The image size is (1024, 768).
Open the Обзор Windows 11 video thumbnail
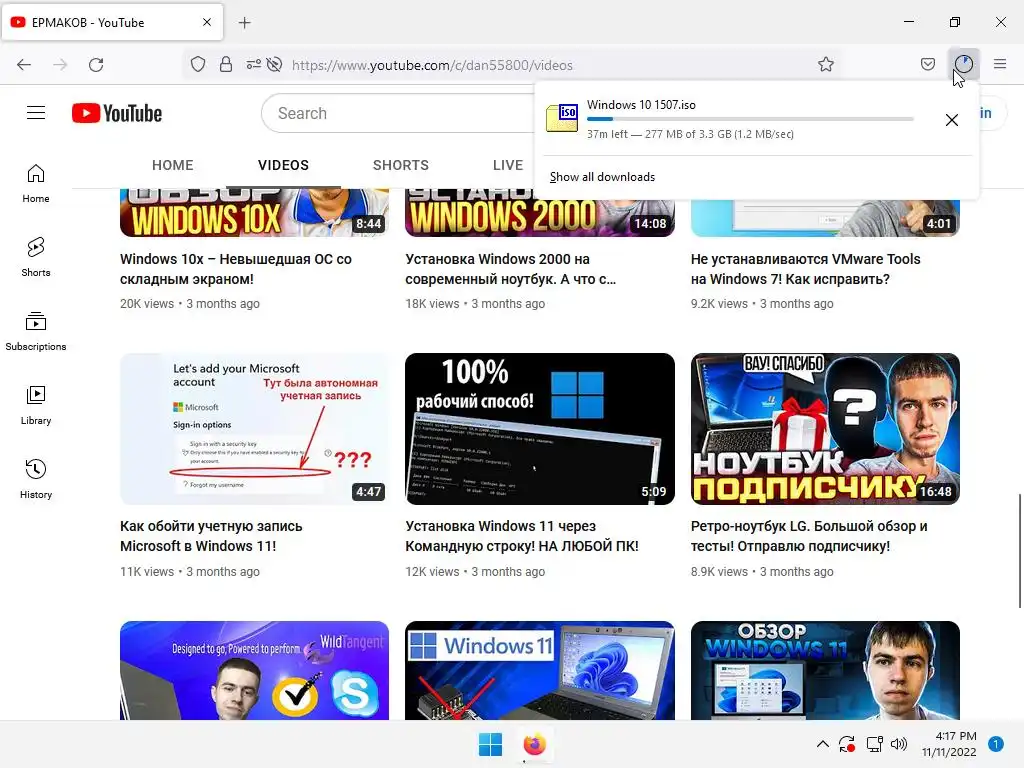point(825,671)
